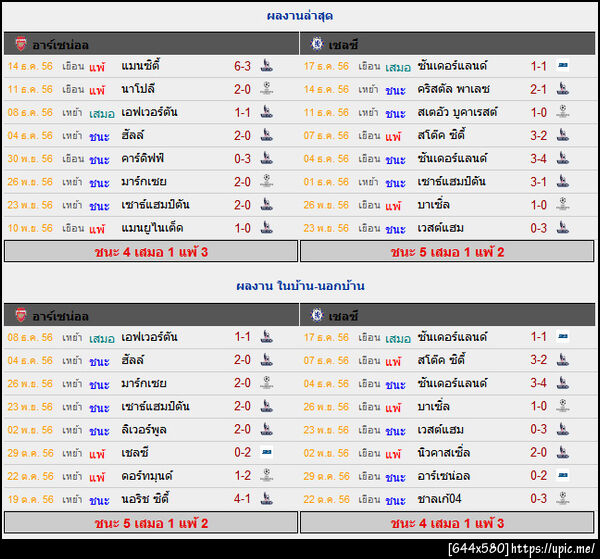Click competition icon in นาโปลี row

coord(266,89)
